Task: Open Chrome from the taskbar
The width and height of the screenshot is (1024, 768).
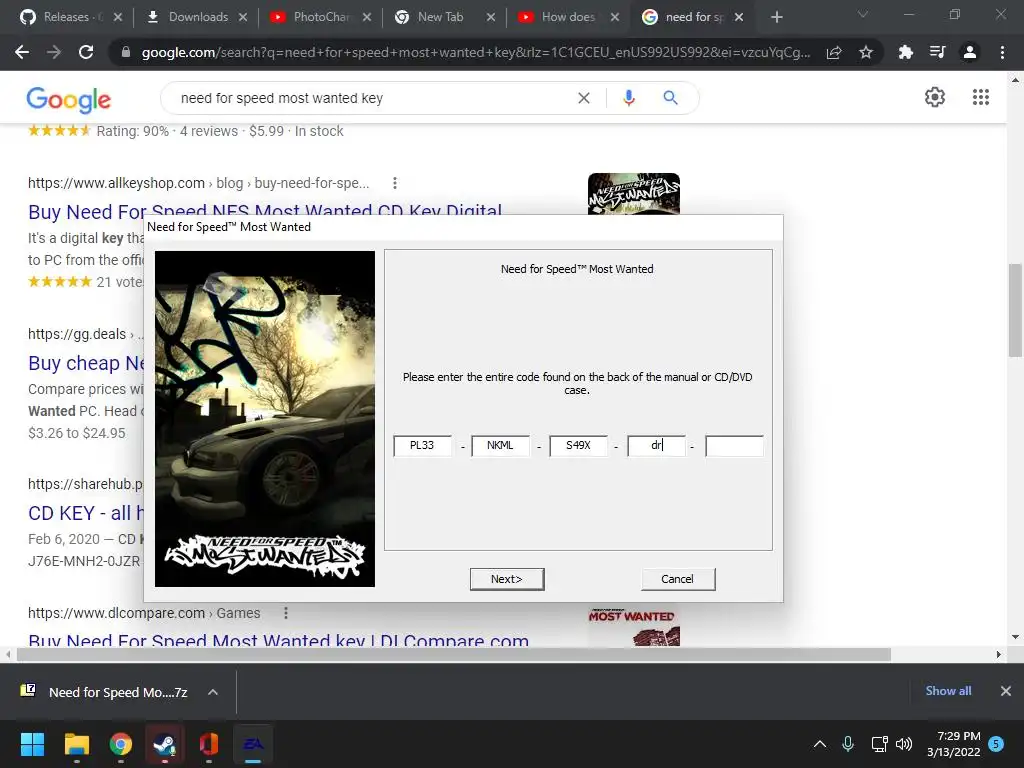Action: pos(121,744)
